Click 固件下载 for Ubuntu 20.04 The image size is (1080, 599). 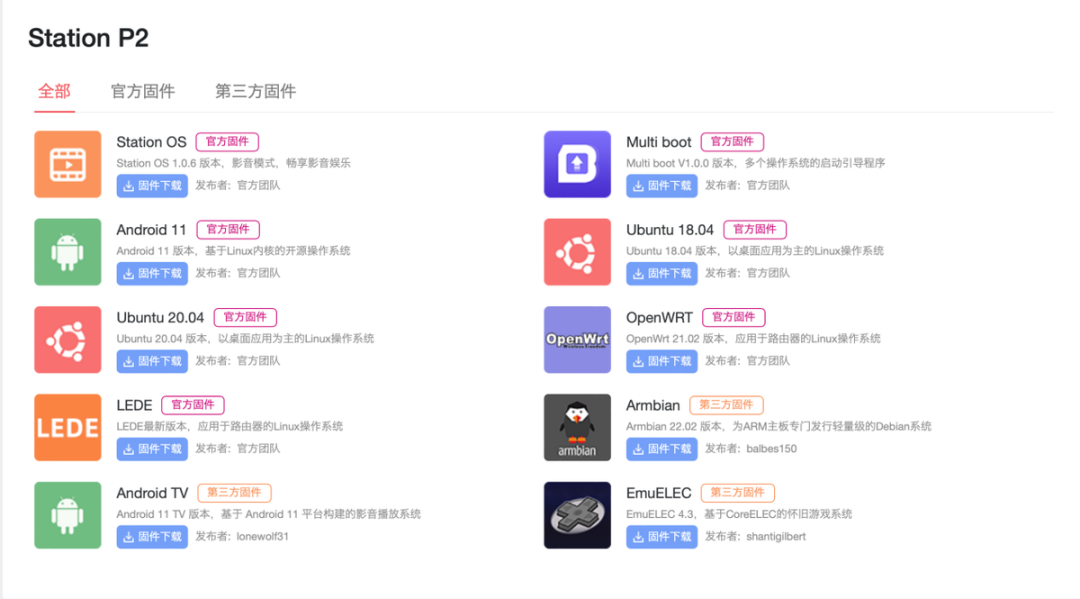pos(151,361)
